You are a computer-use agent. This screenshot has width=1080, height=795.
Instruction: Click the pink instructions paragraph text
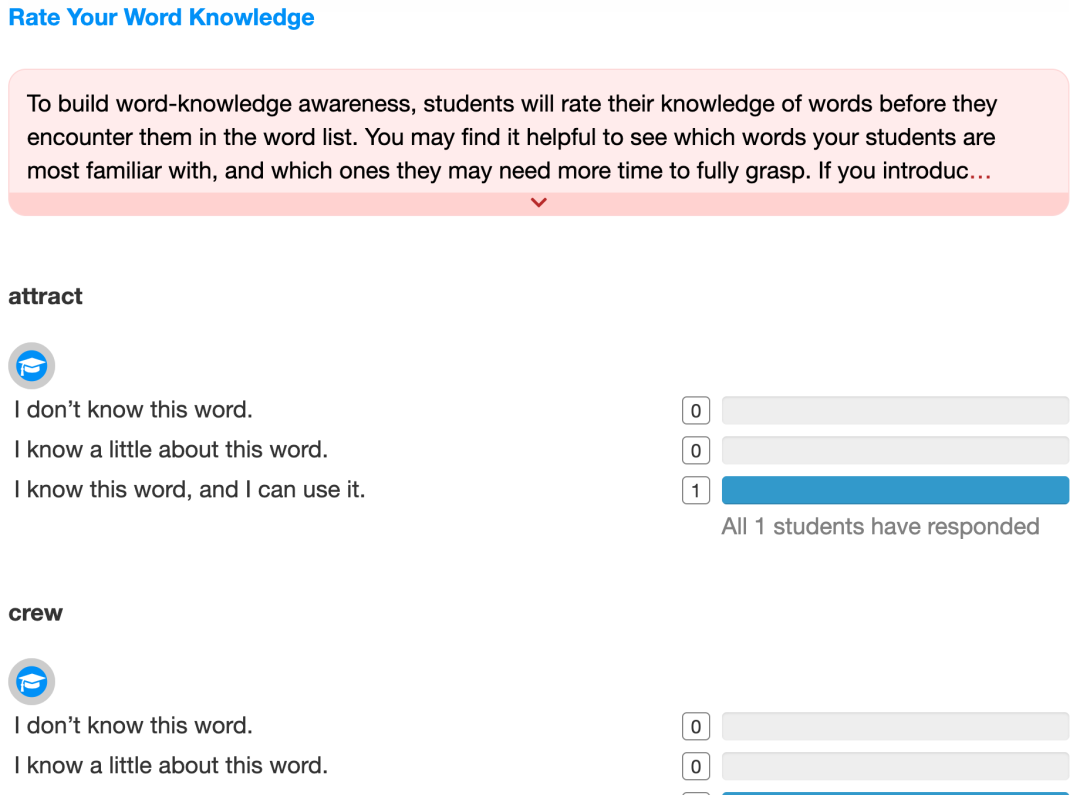pos(512,137)
